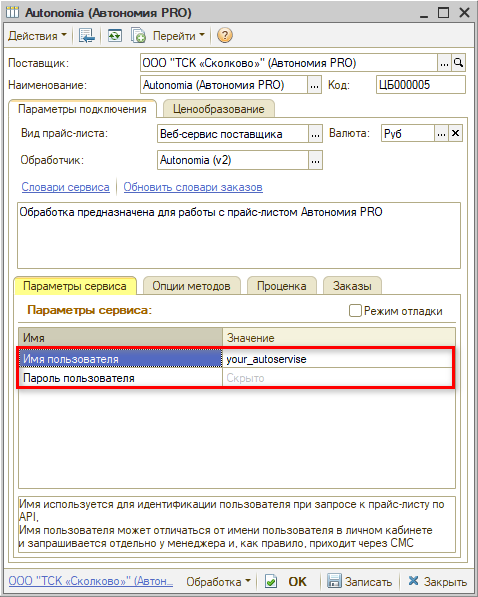Image resolution: width=478 pixels, height=597 pixels.
Task: Open the Опции методов tab
Action: click(192, 286)
